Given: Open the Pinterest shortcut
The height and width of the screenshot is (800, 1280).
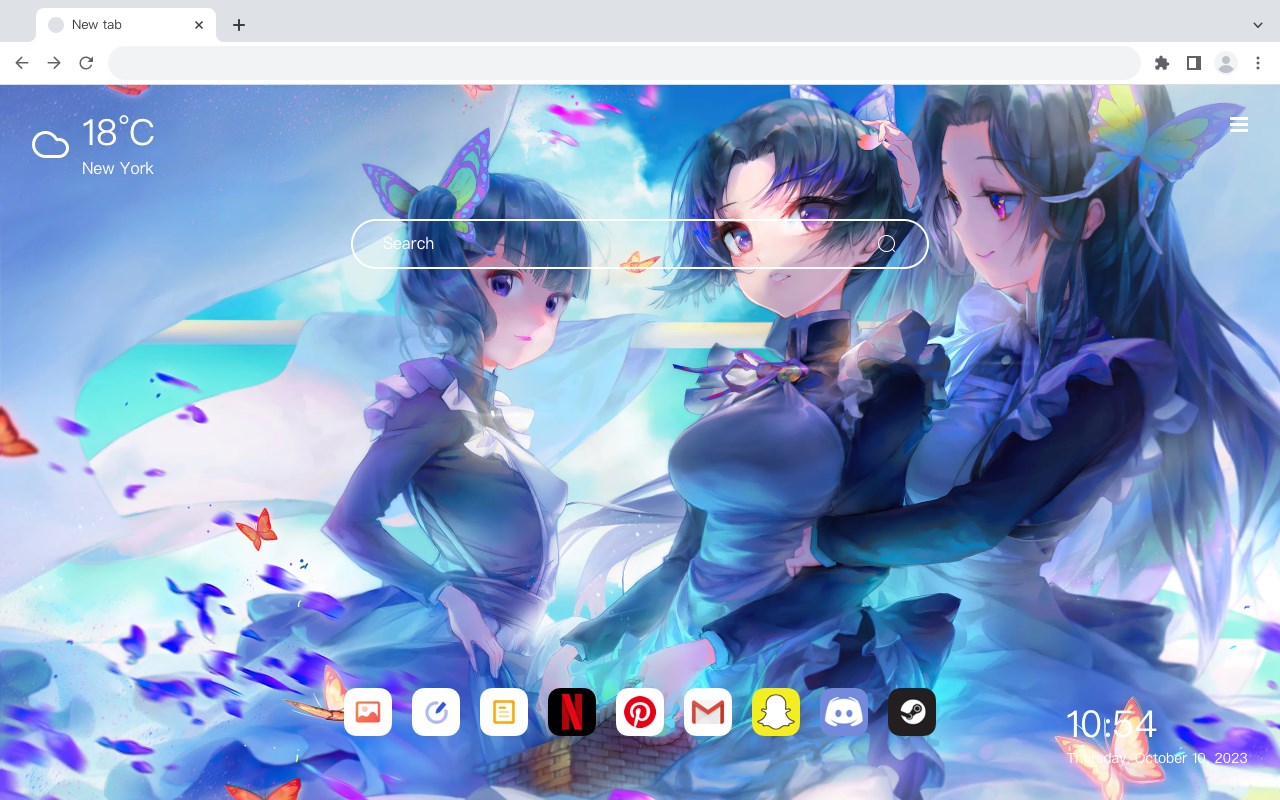Looking at the screenshot, I should [x=640, y=712].
